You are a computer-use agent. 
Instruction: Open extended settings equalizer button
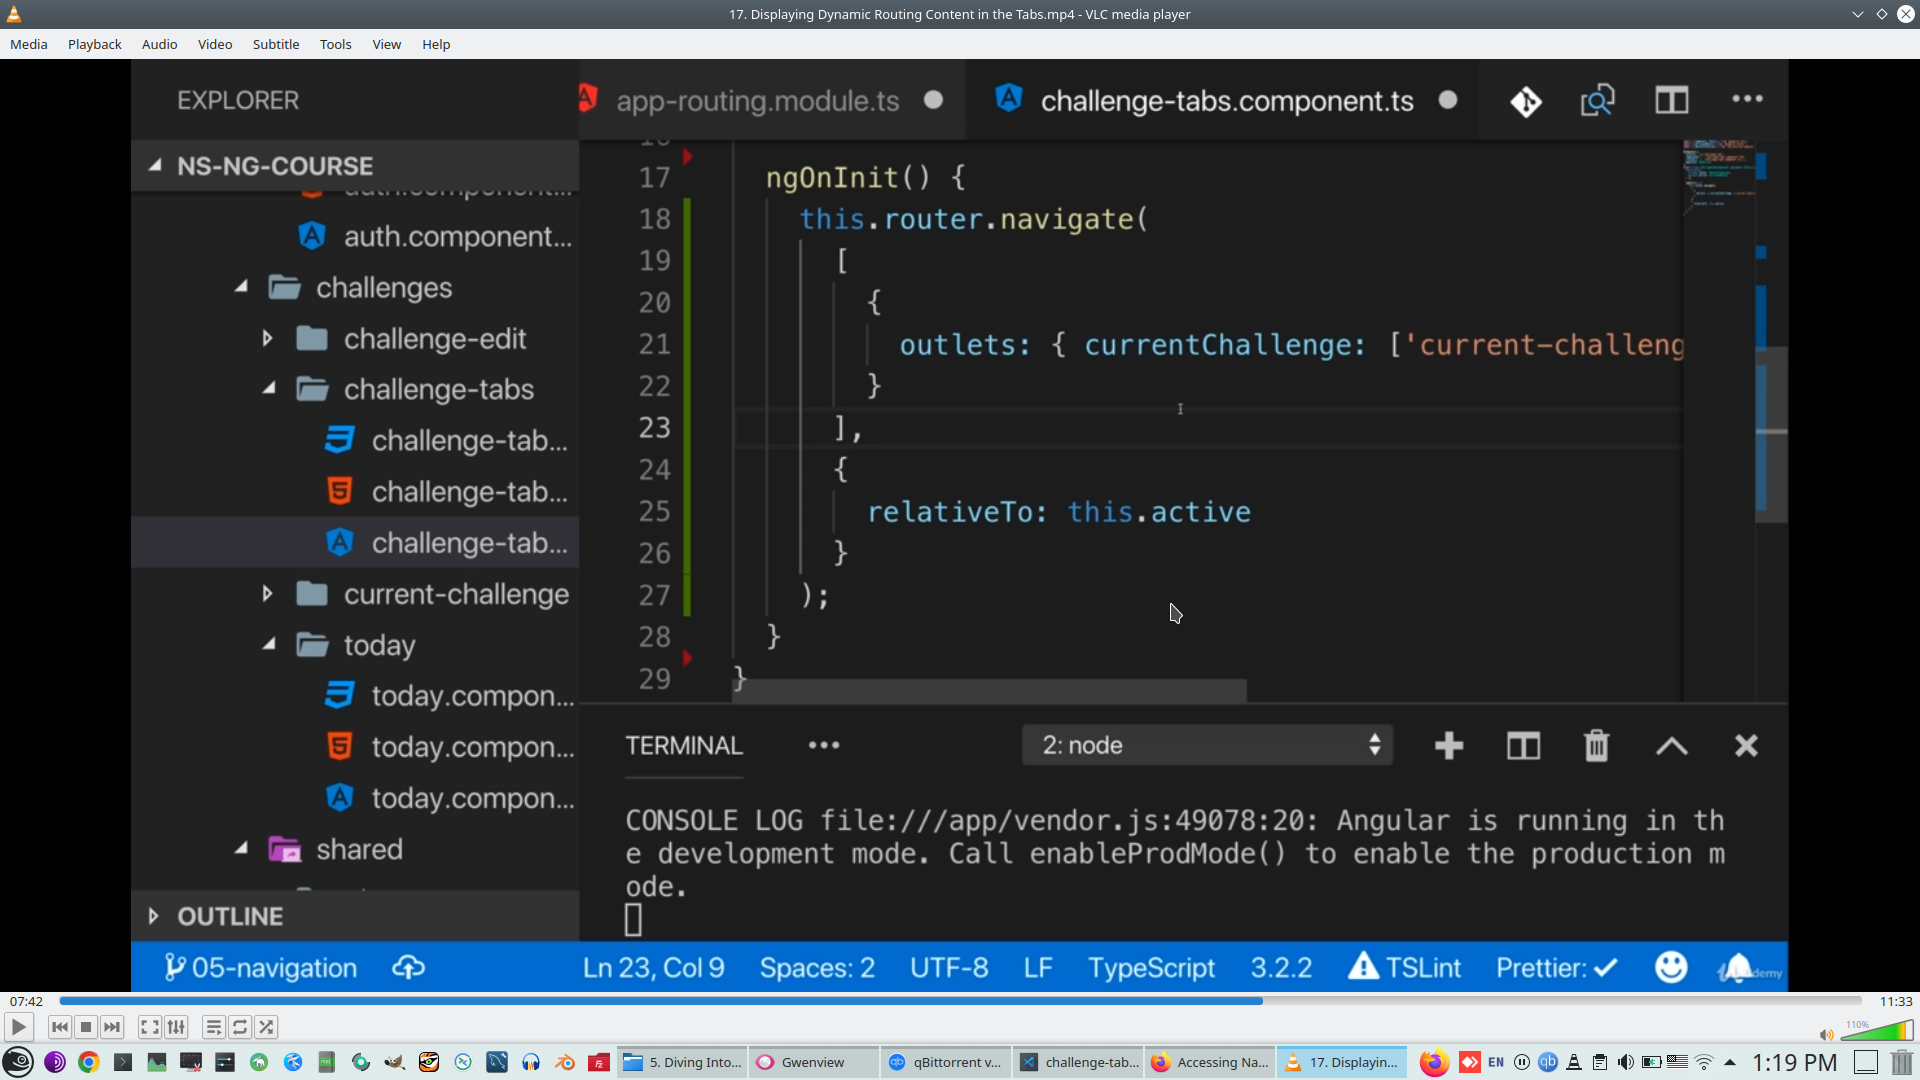176,1027
